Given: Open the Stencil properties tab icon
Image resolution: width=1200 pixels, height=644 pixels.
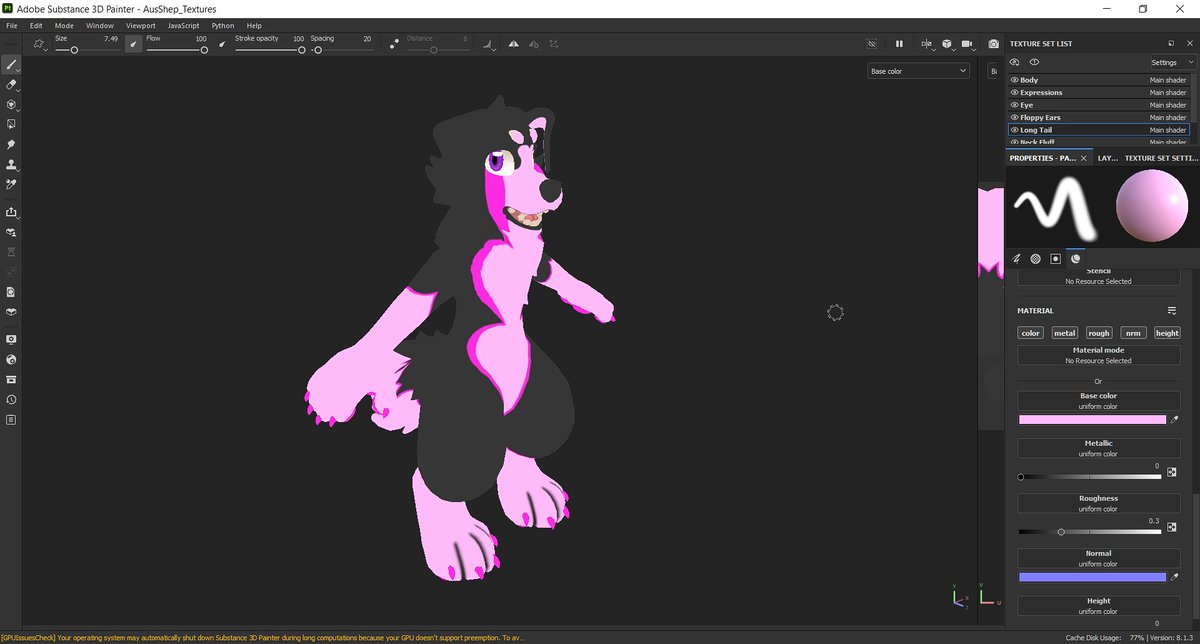Looking at the screenshot, I should [1055, 258].
